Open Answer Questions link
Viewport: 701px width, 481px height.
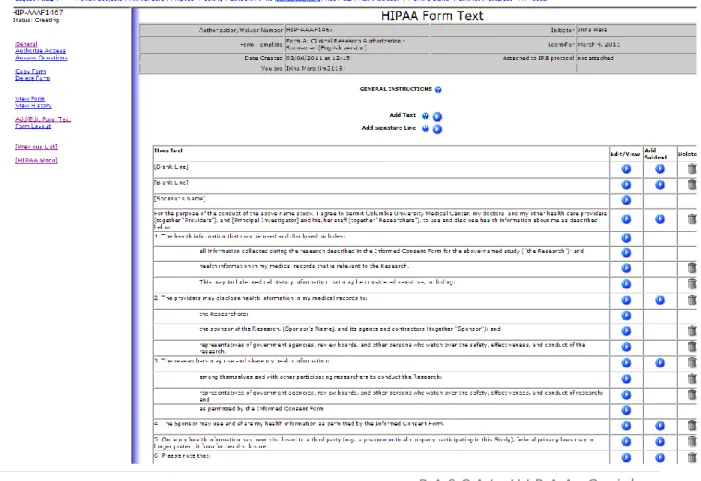point(41,58)
